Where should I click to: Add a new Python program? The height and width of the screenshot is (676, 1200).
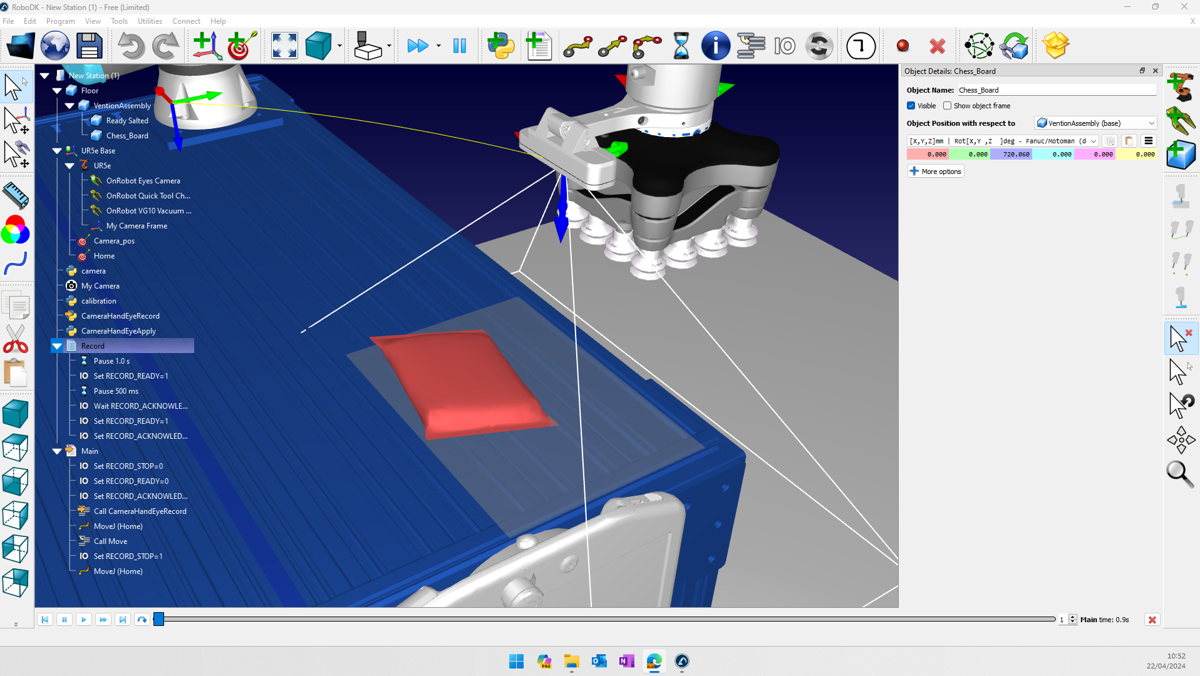tap(501, 46)
